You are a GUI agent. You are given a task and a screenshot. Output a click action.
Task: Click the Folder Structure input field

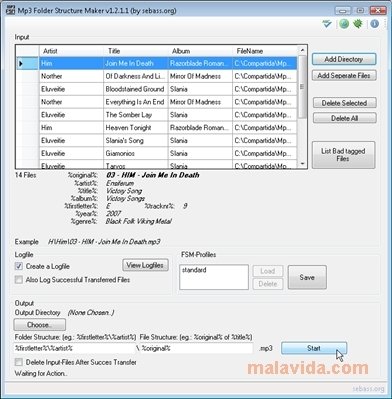75,348
